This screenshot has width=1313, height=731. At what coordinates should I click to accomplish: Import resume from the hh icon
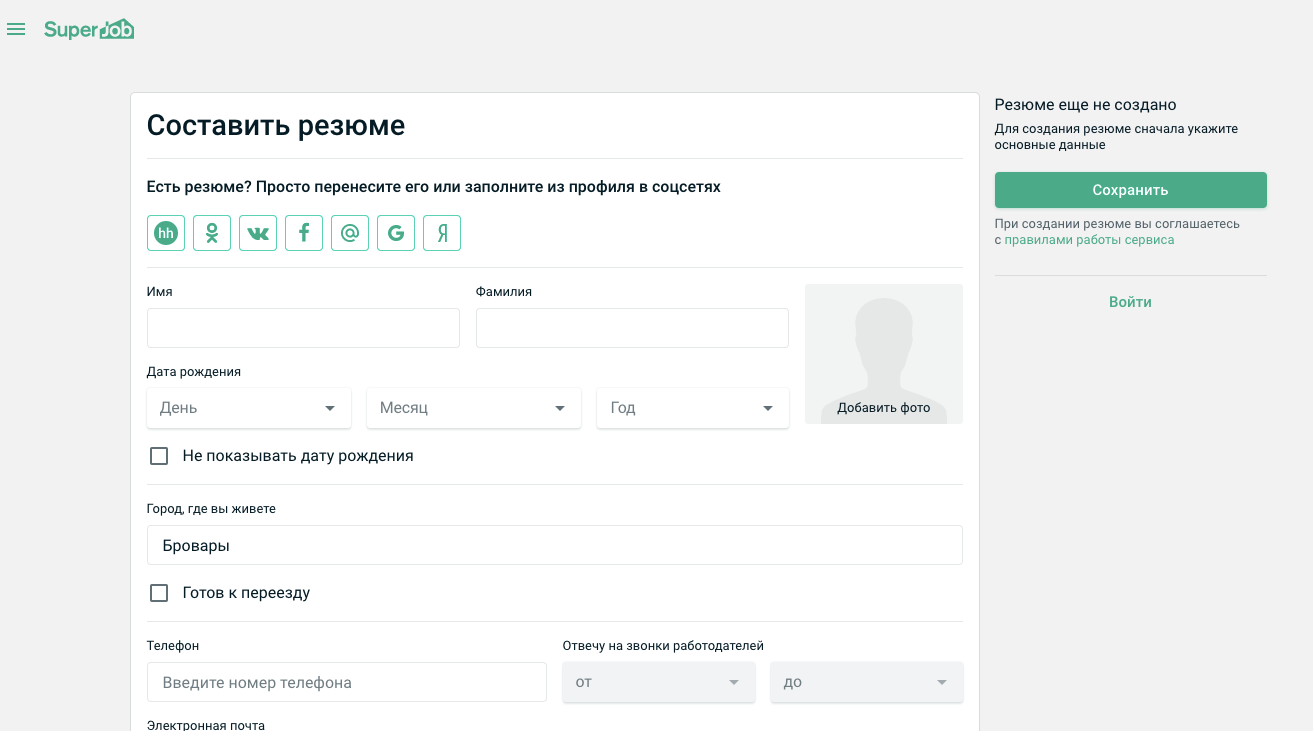(x=166, y=233)
